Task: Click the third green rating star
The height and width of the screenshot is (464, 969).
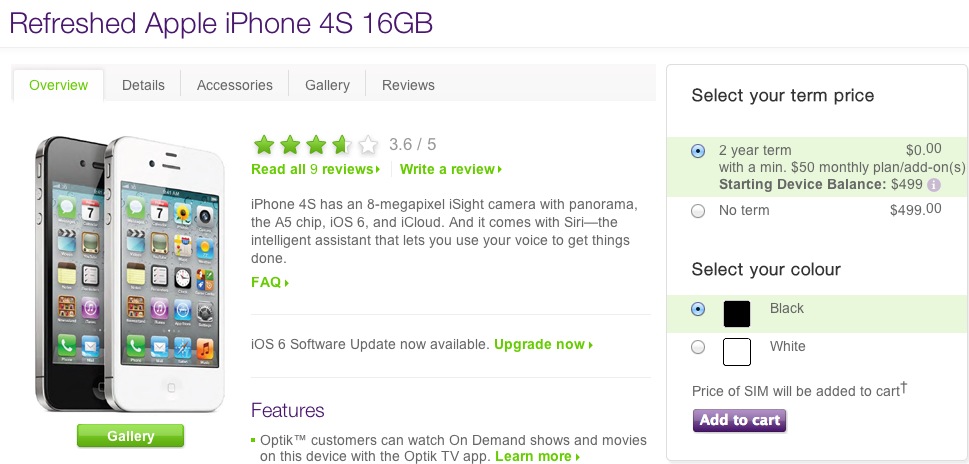Action: 316,145
